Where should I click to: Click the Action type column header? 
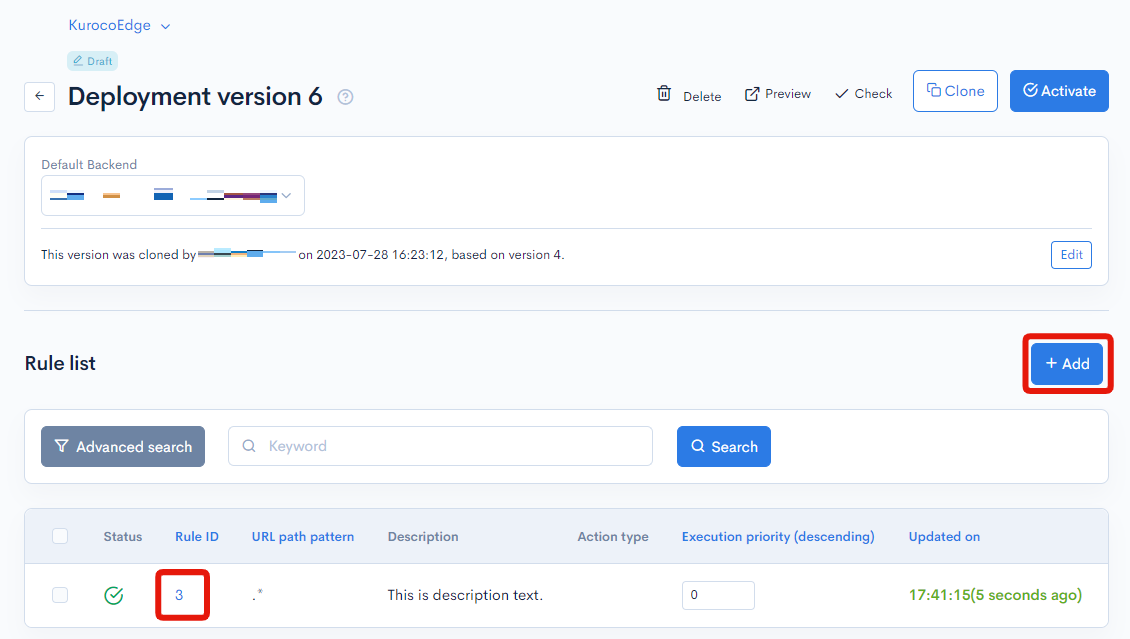613,537
